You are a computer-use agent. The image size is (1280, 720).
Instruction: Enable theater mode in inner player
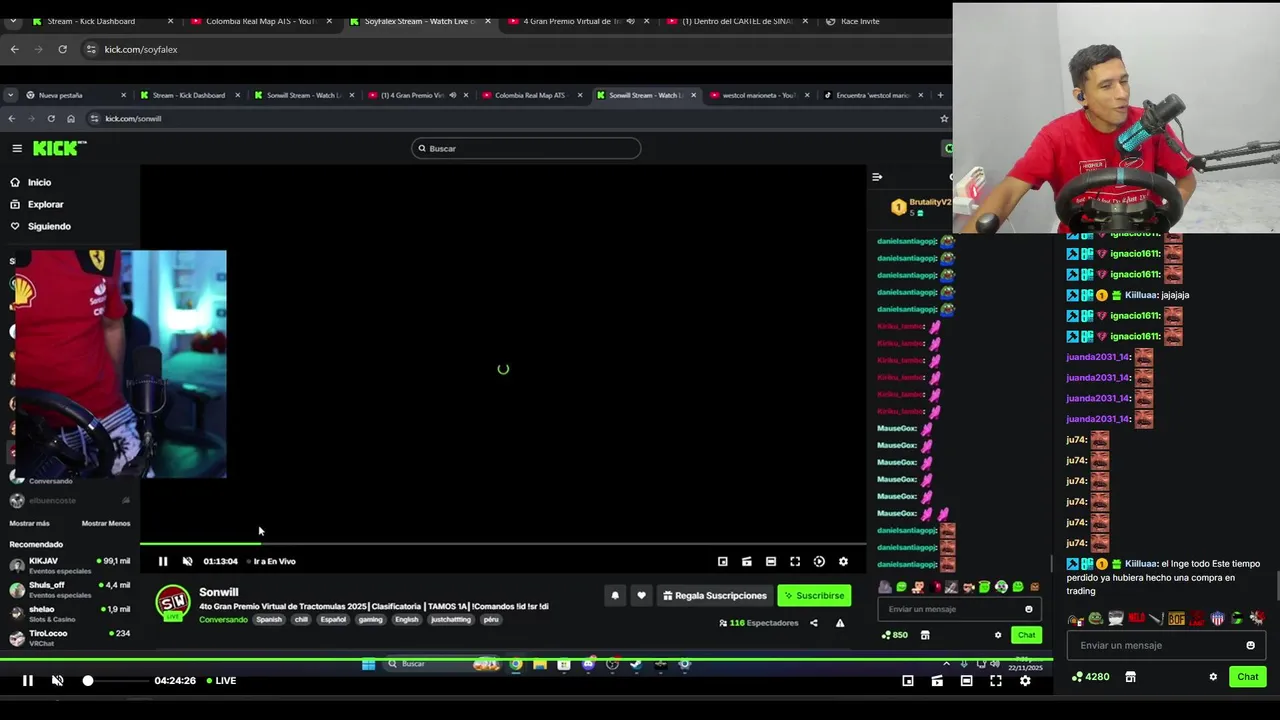771,561
